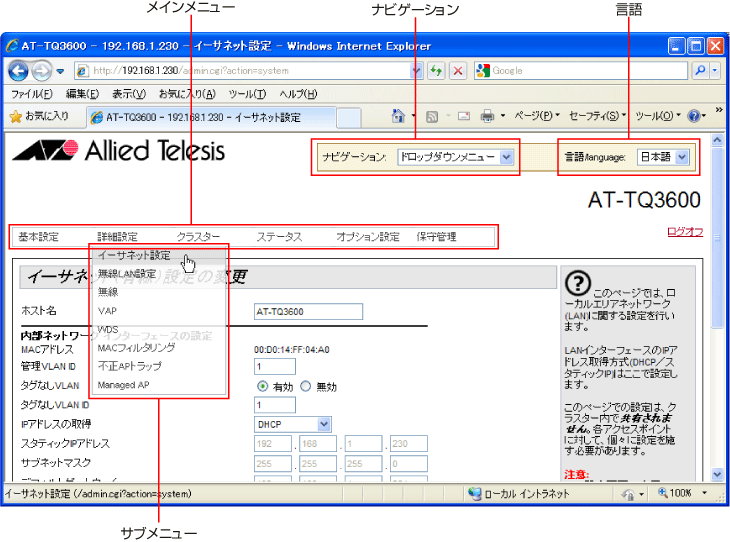Click the お気に入り star favorites button
This screenshot has height=542, width=730.
(39, 116)
